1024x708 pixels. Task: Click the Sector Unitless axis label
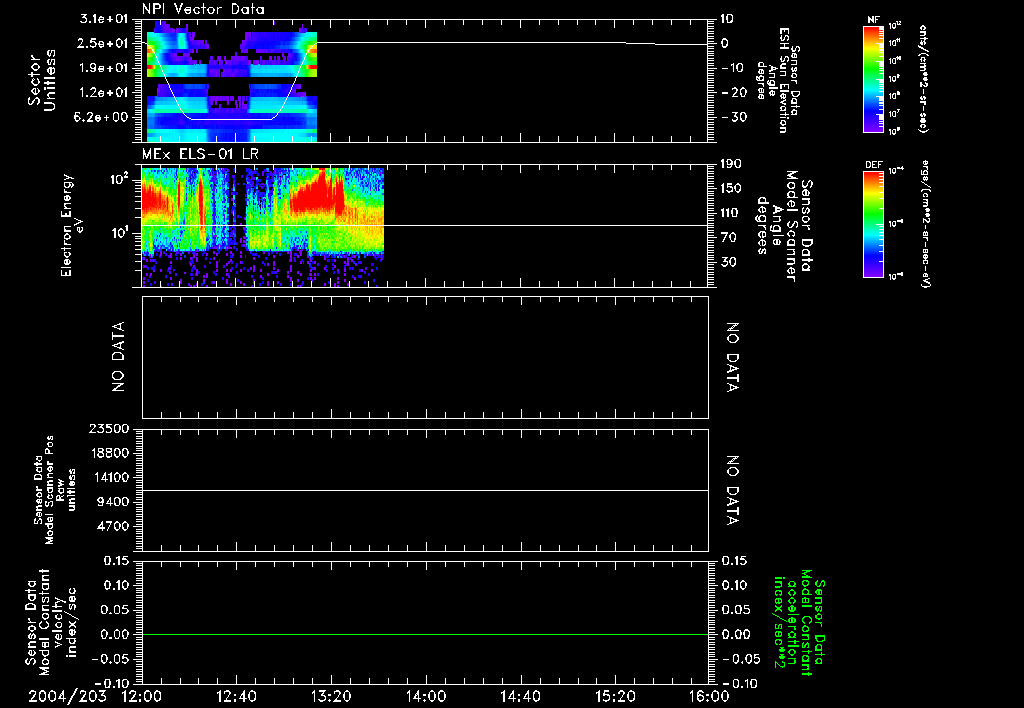pyautogui.click(x=42, y=80)
